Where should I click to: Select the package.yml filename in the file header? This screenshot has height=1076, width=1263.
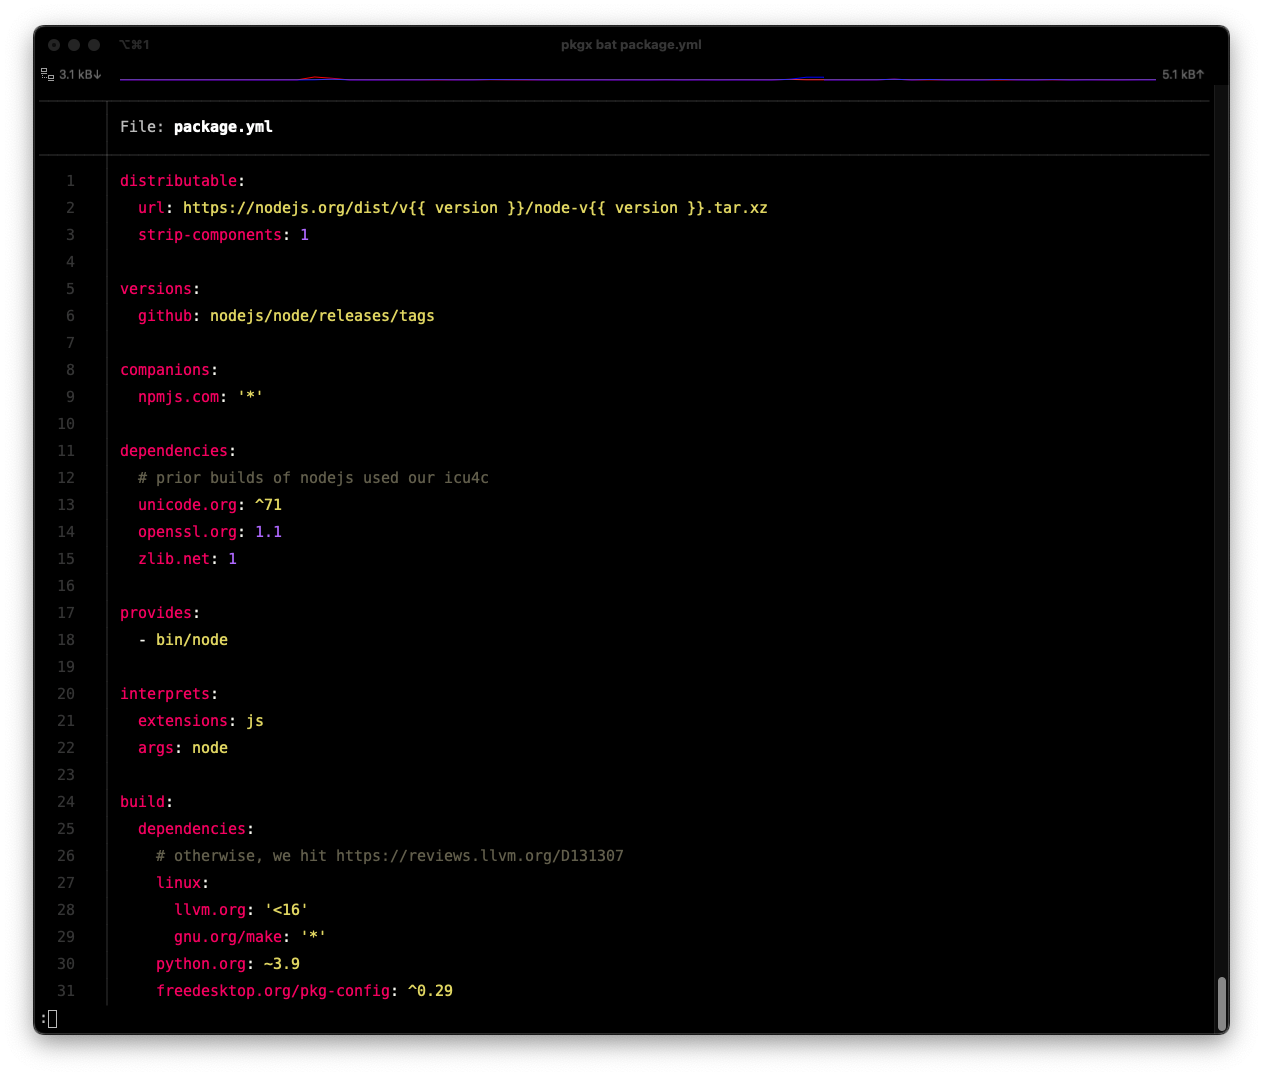point(222,127)
